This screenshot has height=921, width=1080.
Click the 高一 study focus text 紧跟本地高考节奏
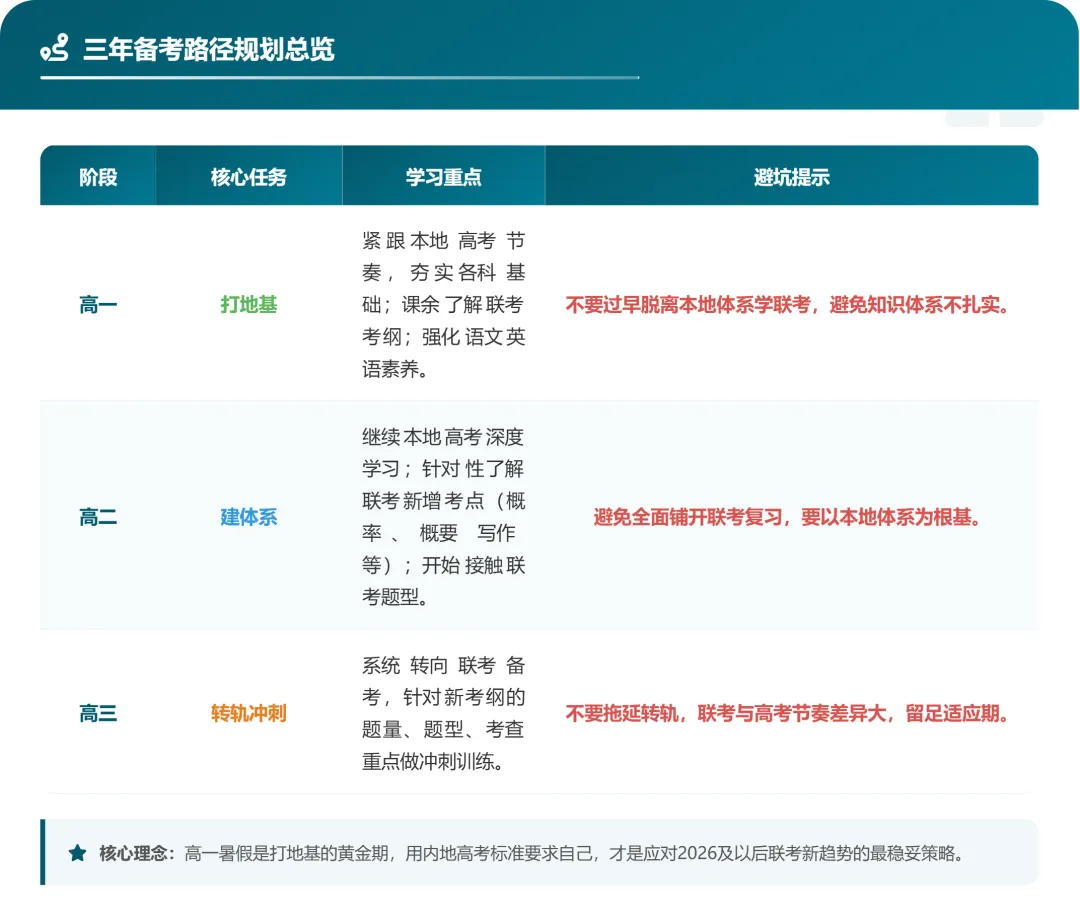point(444,256)
